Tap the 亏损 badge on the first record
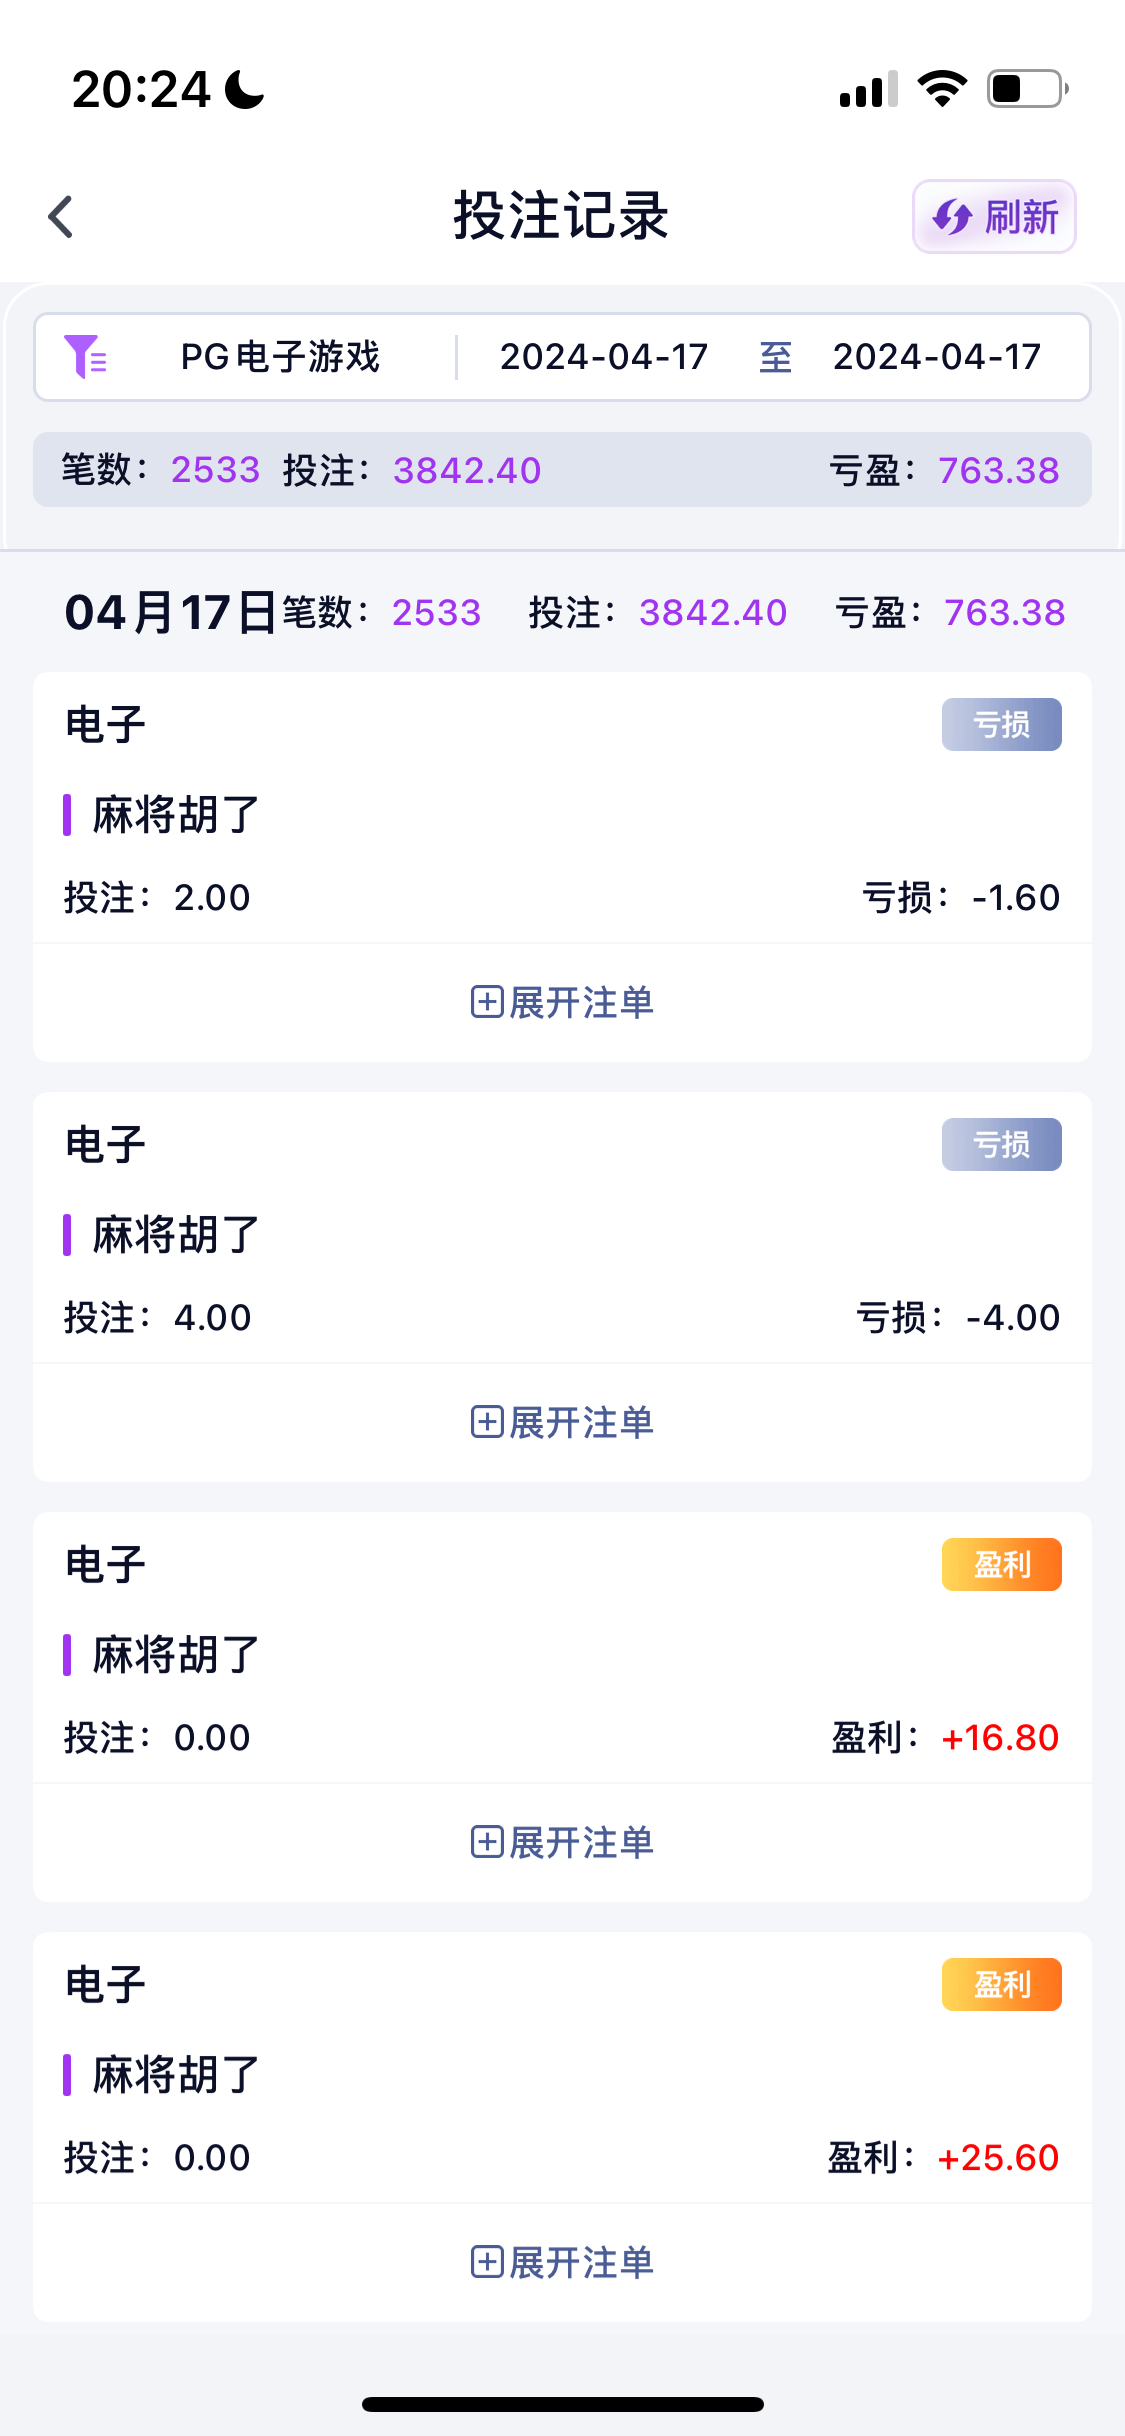The height and width of the screenshot is (2436, 1125). [1001, 724]
